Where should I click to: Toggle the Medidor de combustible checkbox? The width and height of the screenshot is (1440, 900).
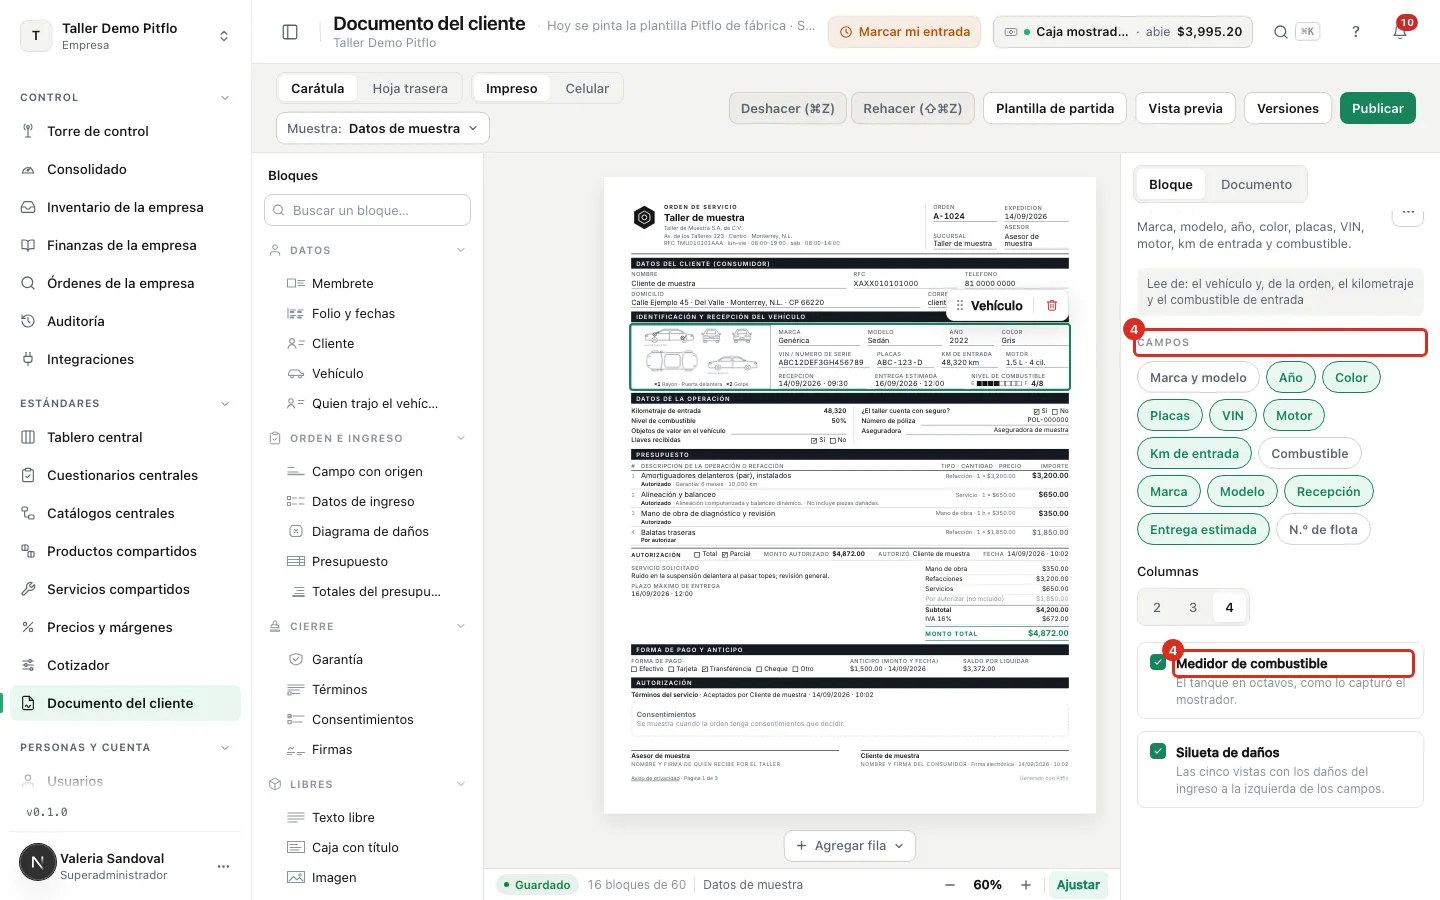coord(1158,662)
